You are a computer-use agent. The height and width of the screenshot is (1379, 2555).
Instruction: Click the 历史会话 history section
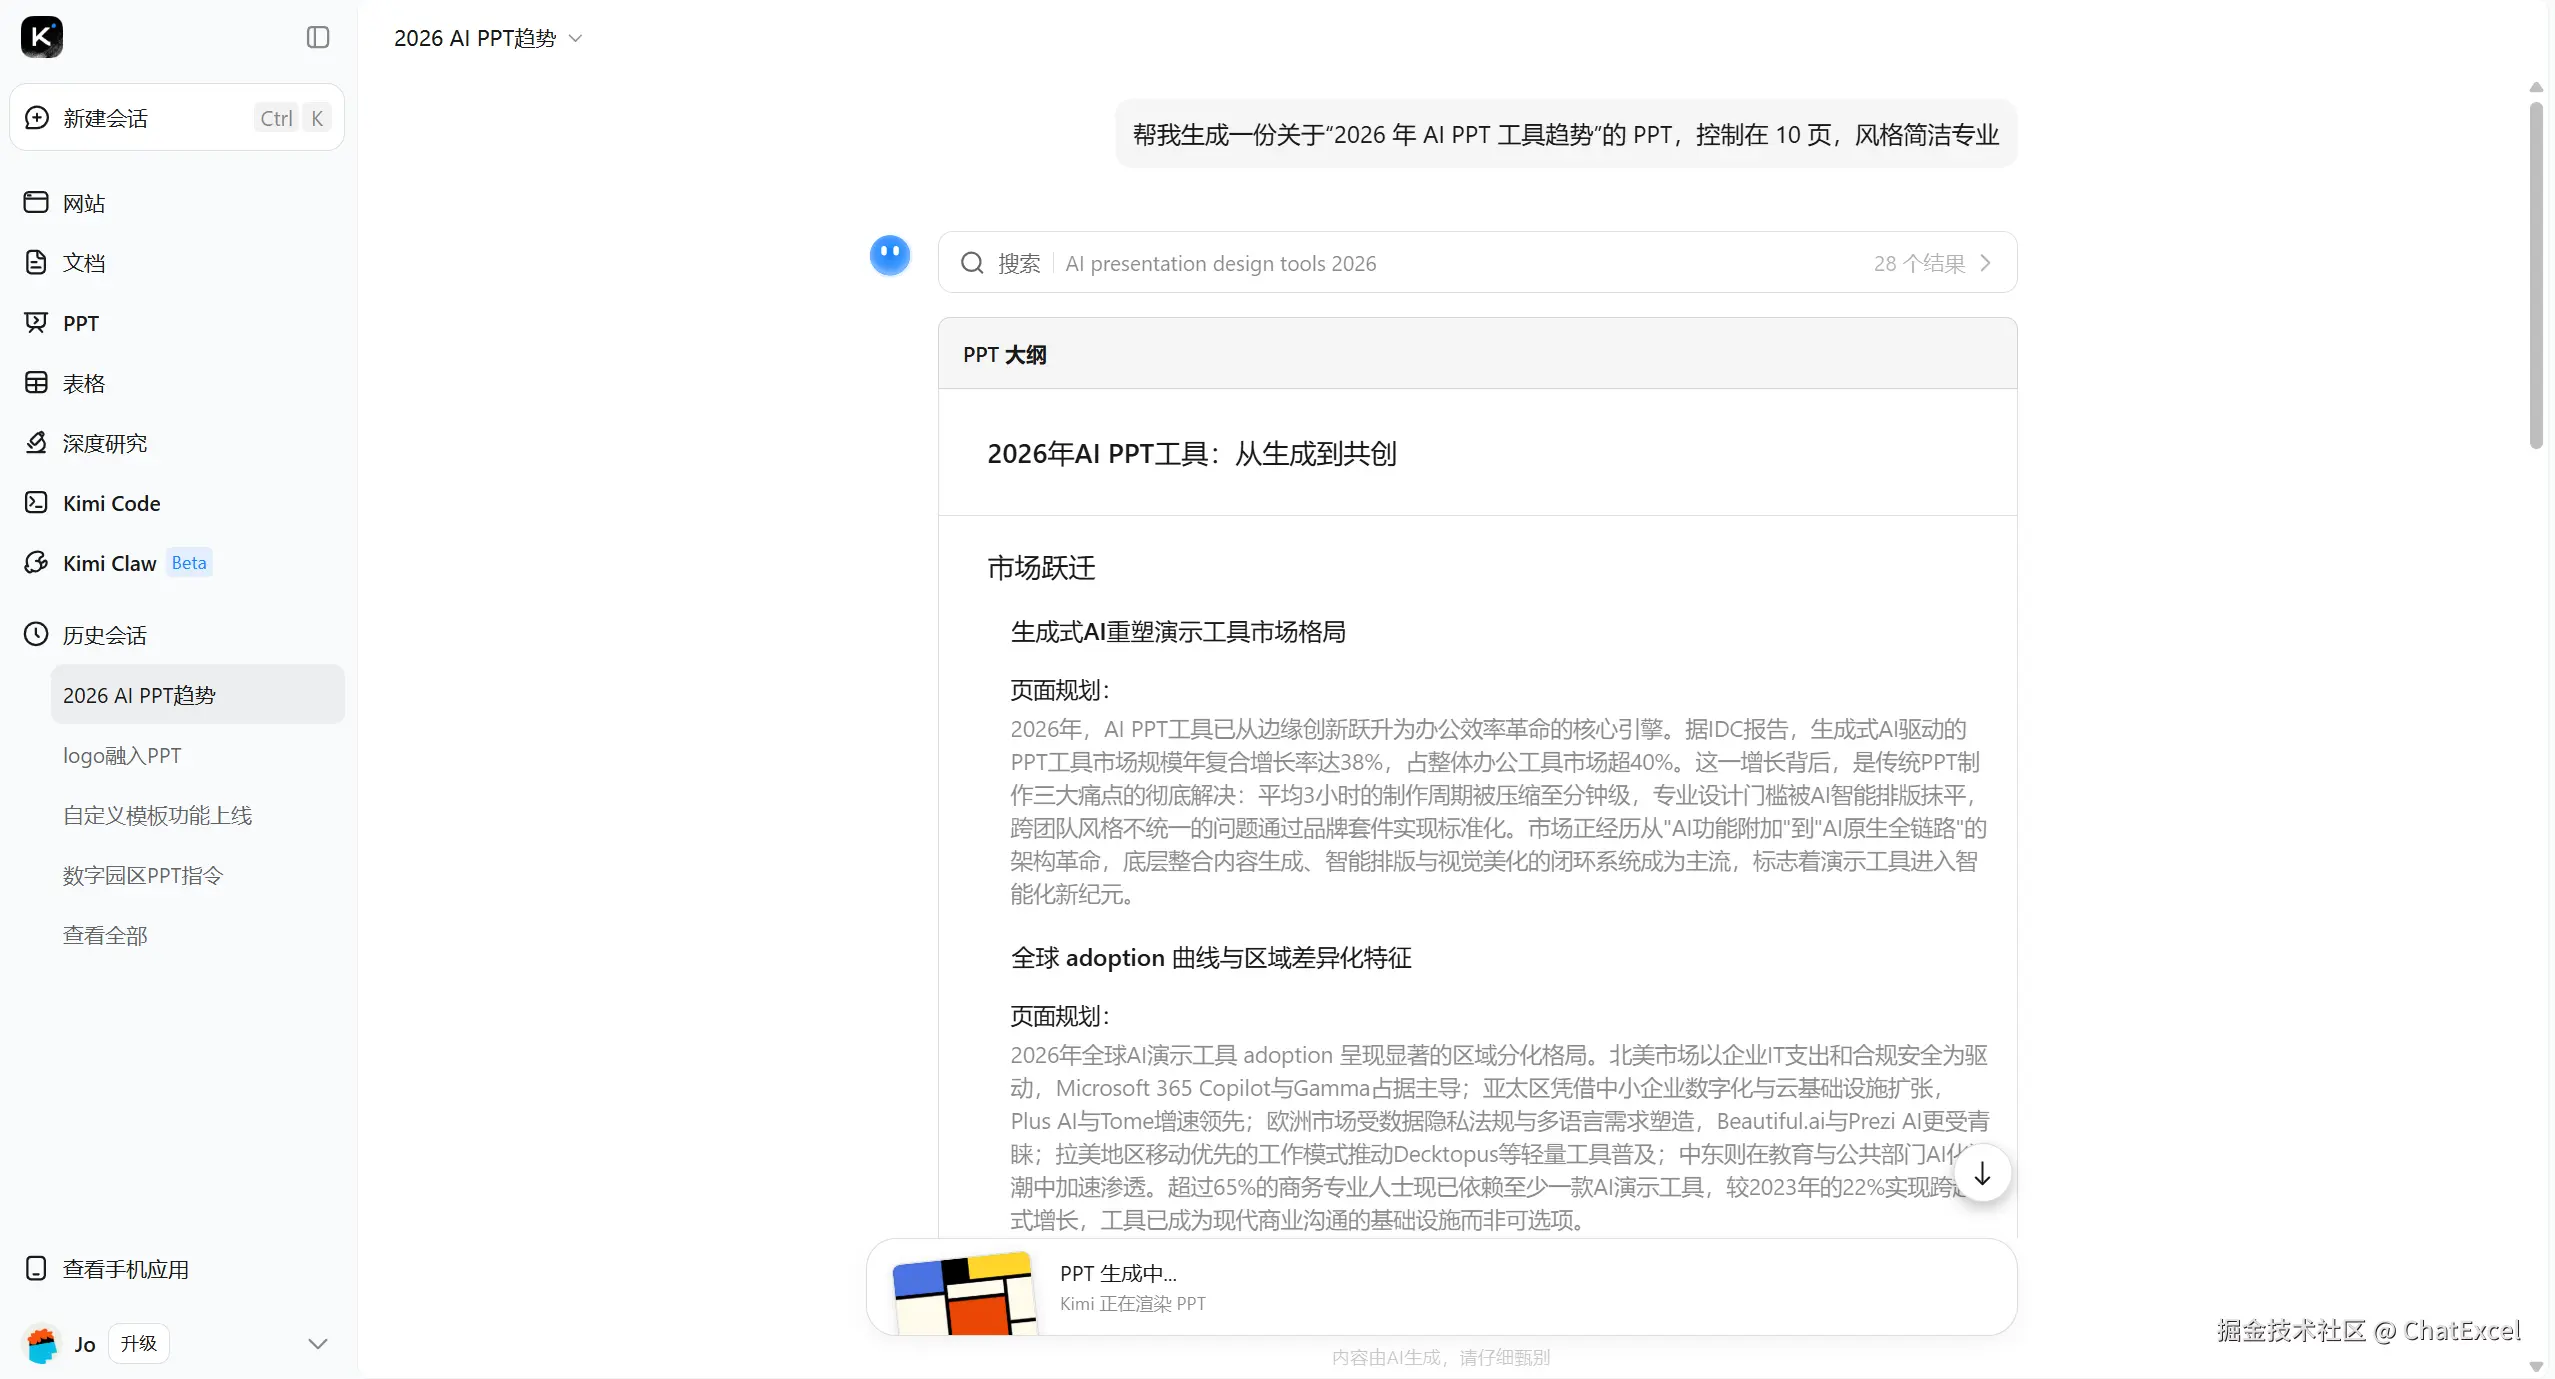104,635
